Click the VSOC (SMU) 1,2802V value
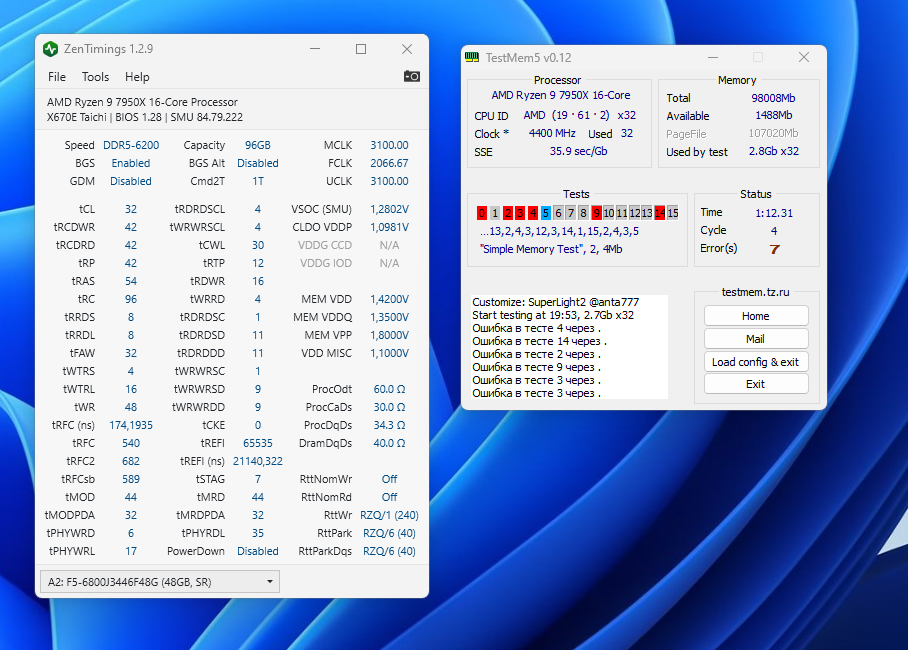 click(389, 209)
